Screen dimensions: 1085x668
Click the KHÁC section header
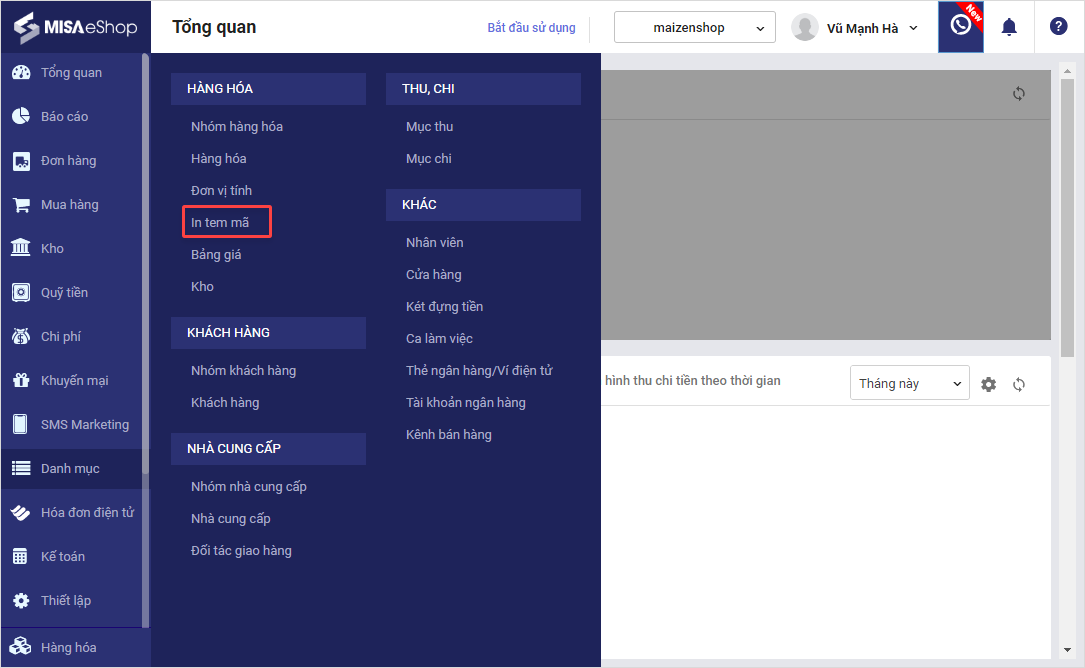(x=483, y=205)
